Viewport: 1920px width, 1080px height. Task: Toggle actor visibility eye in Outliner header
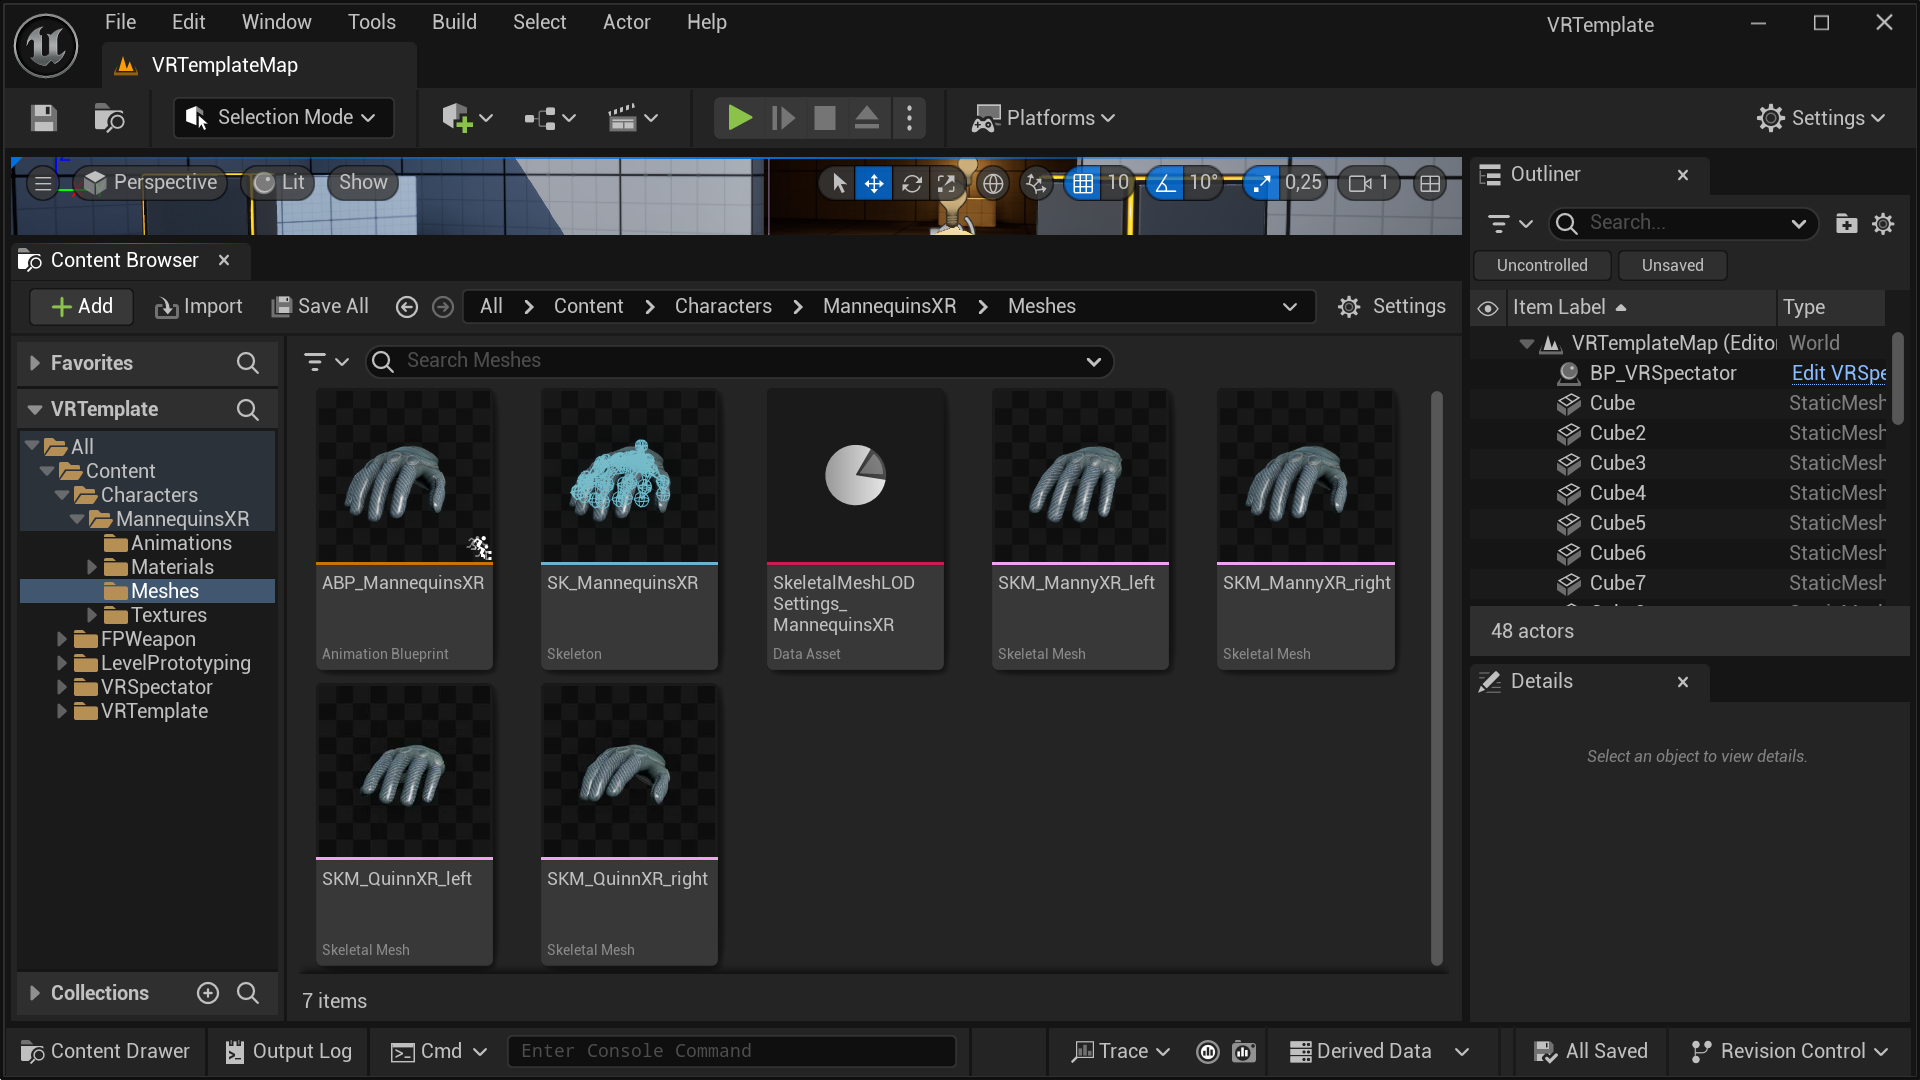1488,308
